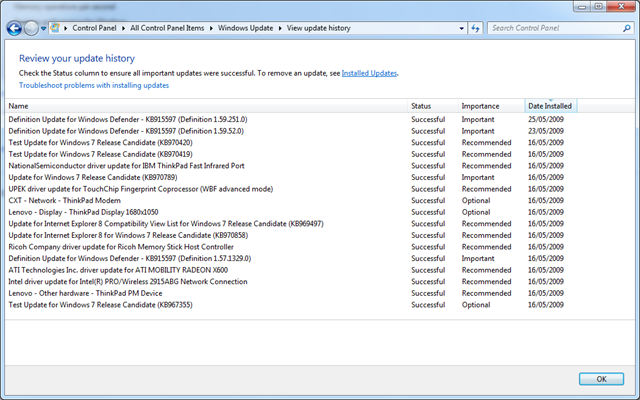Close the update history window
This screenshot has height=400, width=640.
621,7
